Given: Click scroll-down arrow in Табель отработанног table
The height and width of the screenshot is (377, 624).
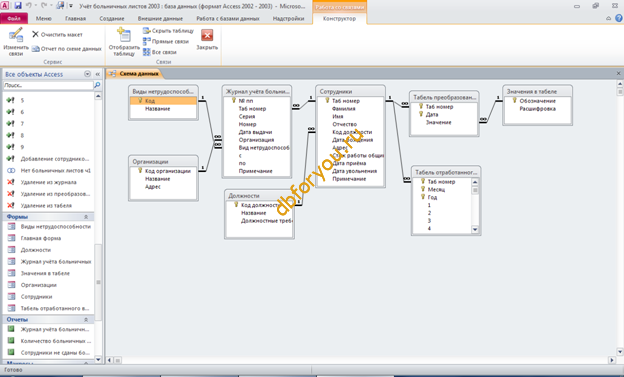Looking at the screenshot, I should tap(475, 230).
